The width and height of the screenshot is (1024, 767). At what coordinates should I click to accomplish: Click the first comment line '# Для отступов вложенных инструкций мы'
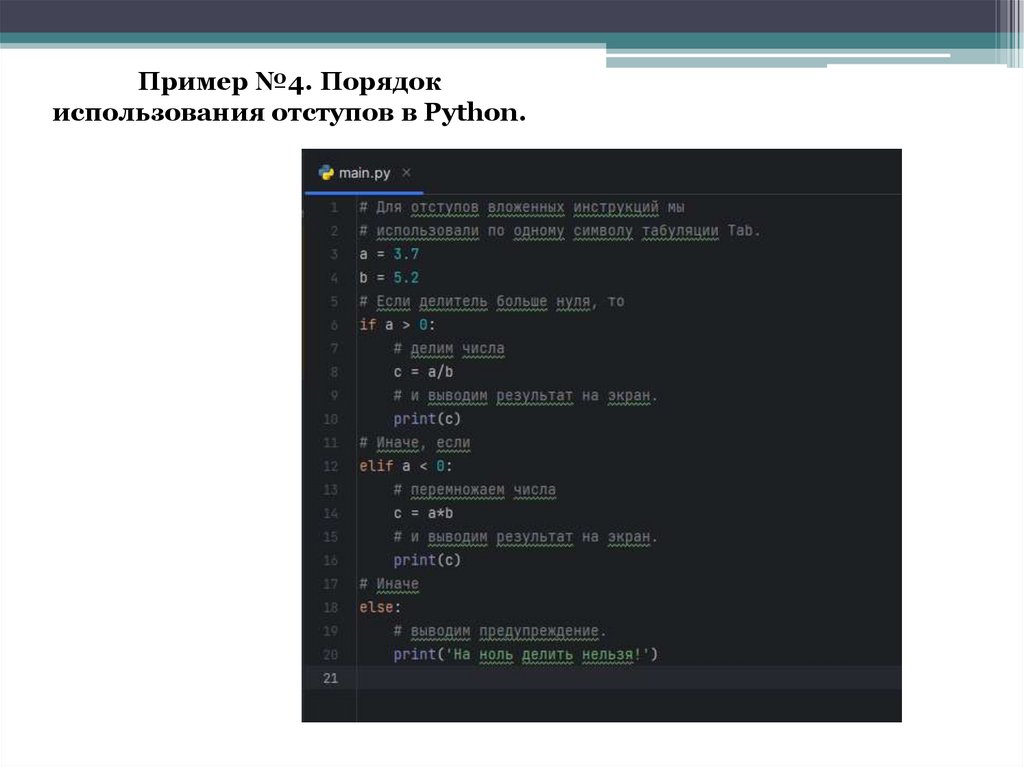522,208
